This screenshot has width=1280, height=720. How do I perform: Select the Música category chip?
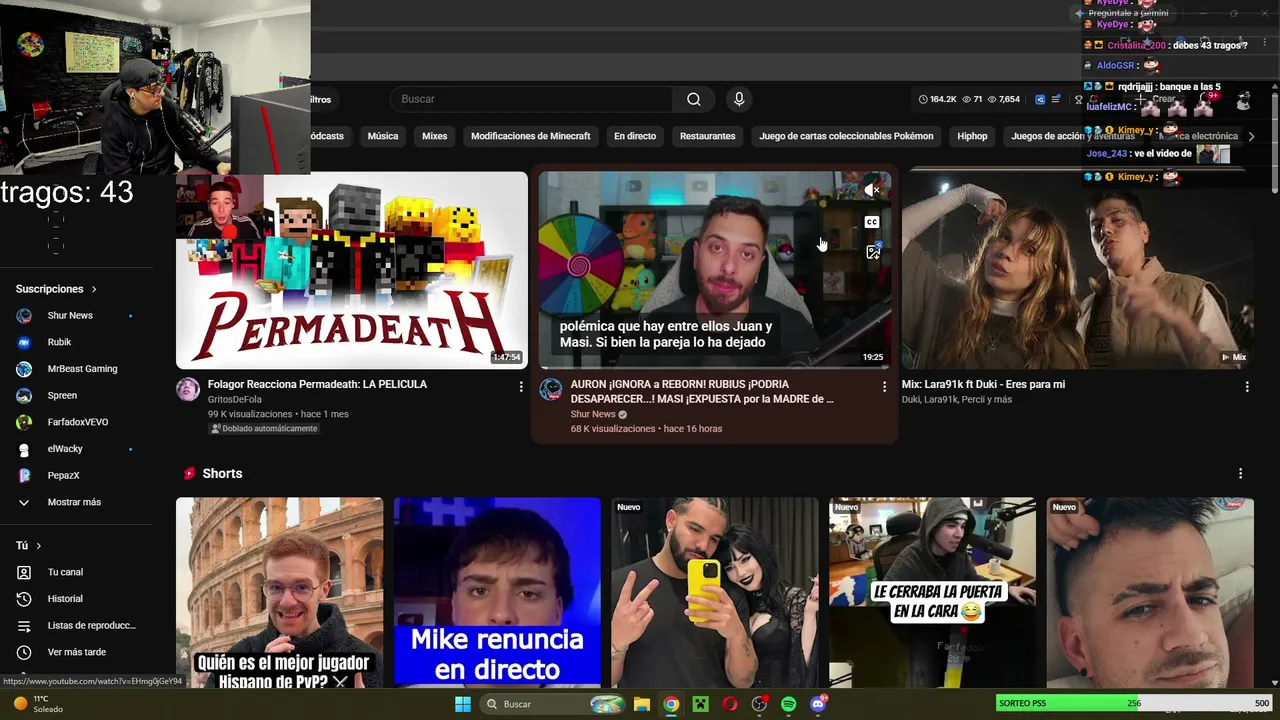[383, 136]
